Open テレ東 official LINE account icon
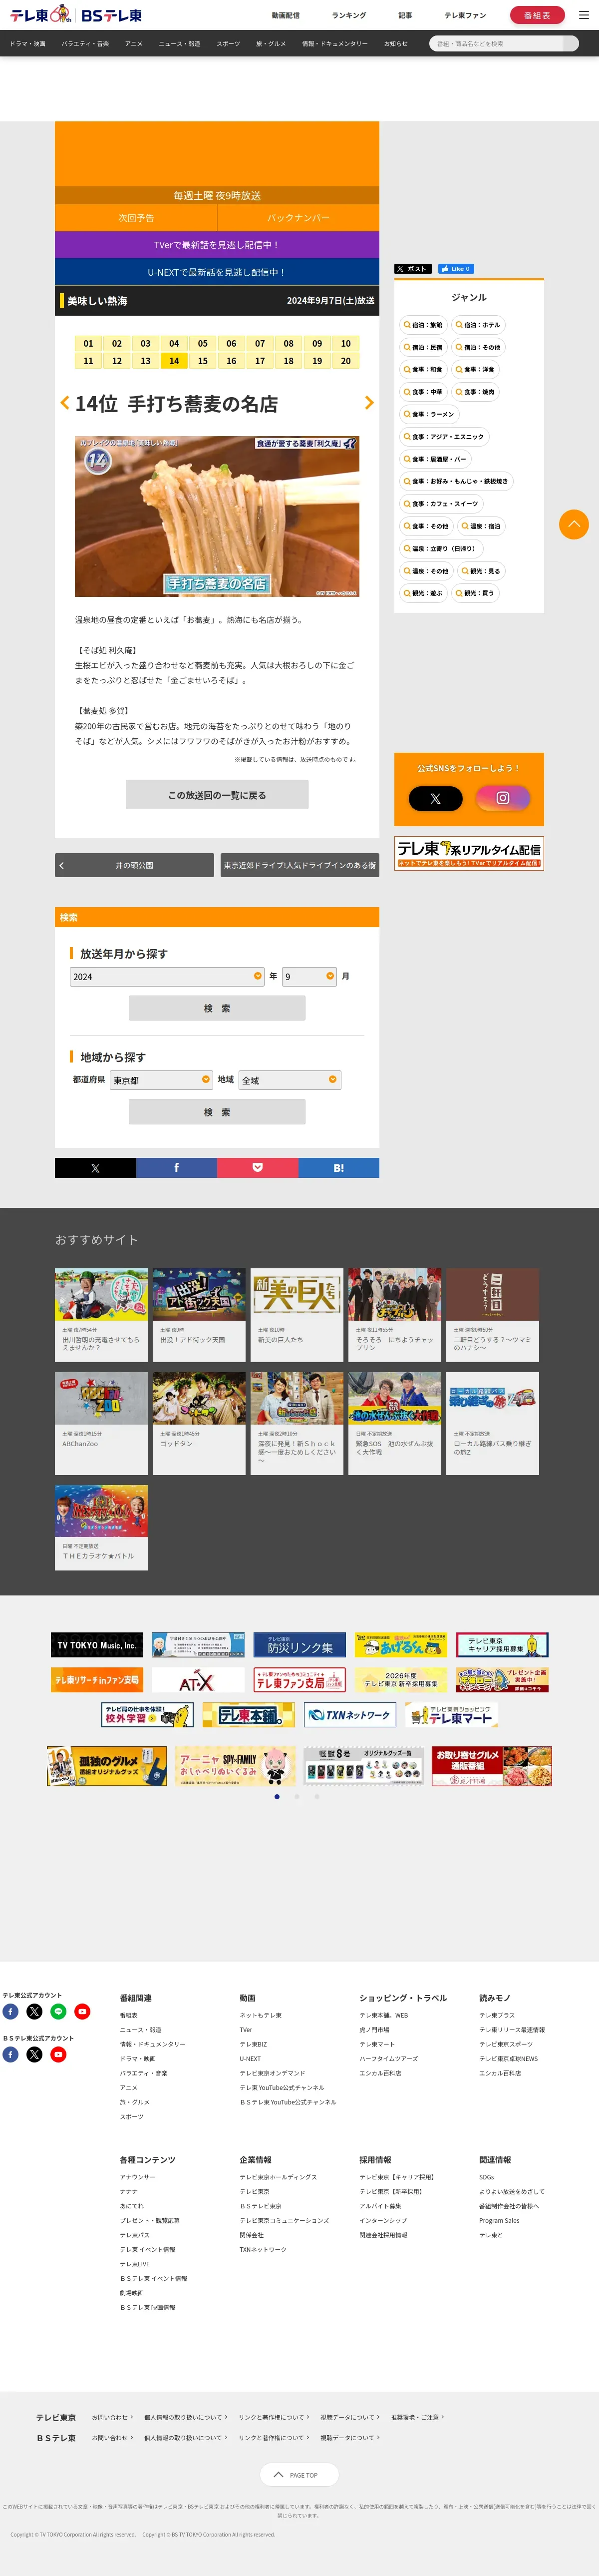Image resolution: width=599 pixels, height=2576 pixels. [58, 2012]
